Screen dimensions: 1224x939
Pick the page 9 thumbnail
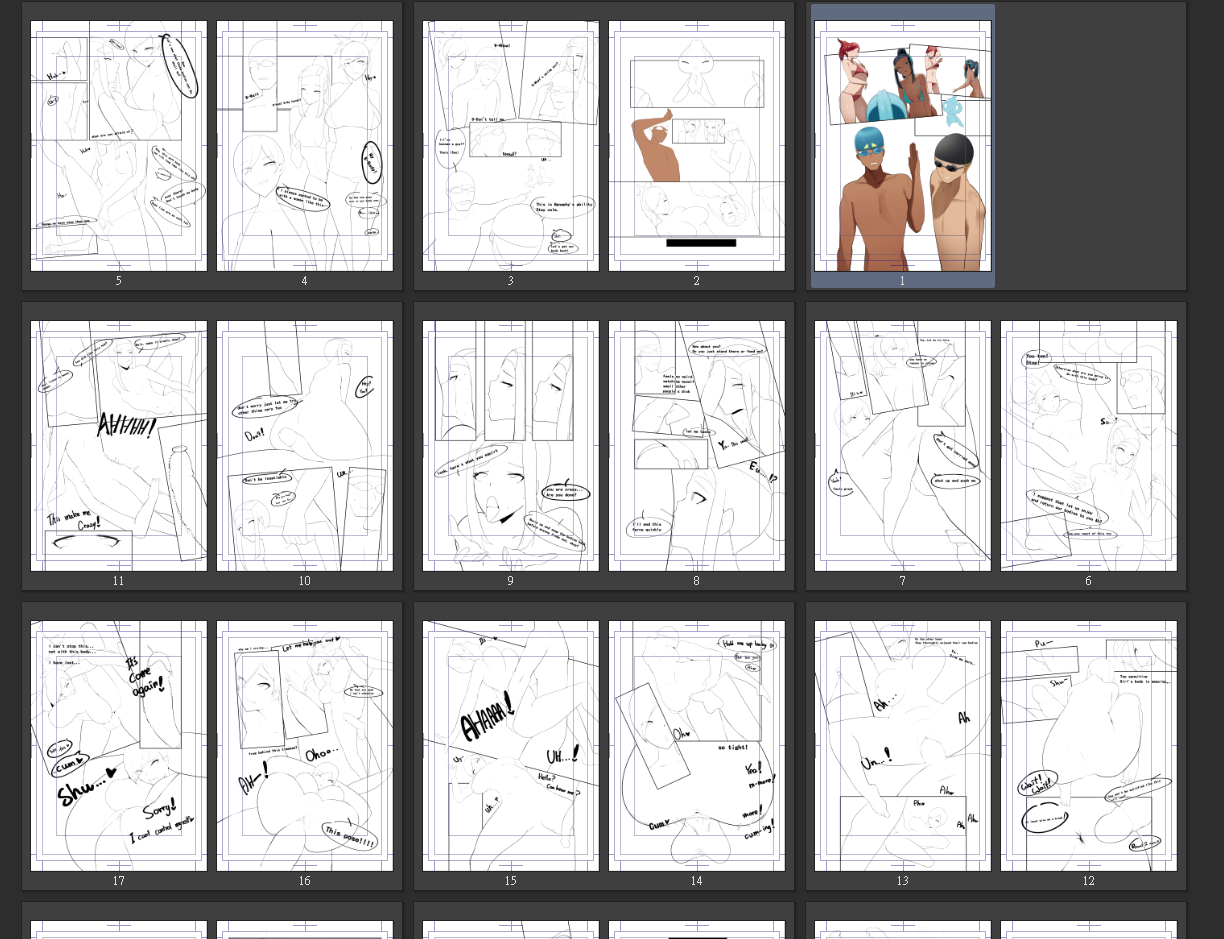[x=511, y=446]
